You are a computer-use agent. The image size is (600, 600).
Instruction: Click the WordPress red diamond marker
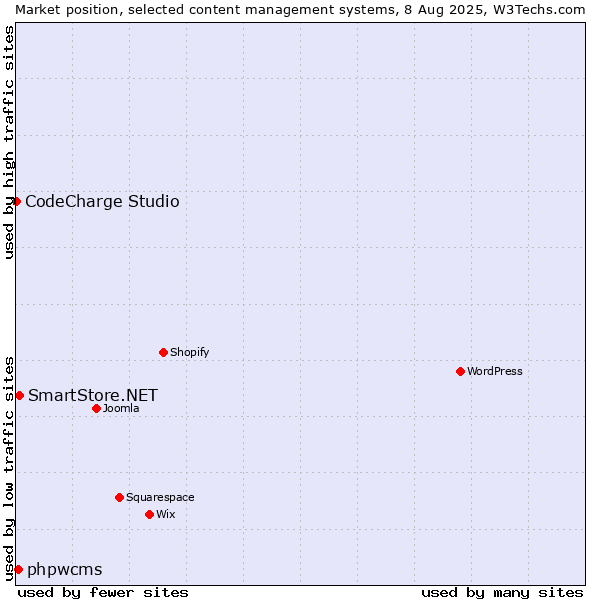point(460,372)
